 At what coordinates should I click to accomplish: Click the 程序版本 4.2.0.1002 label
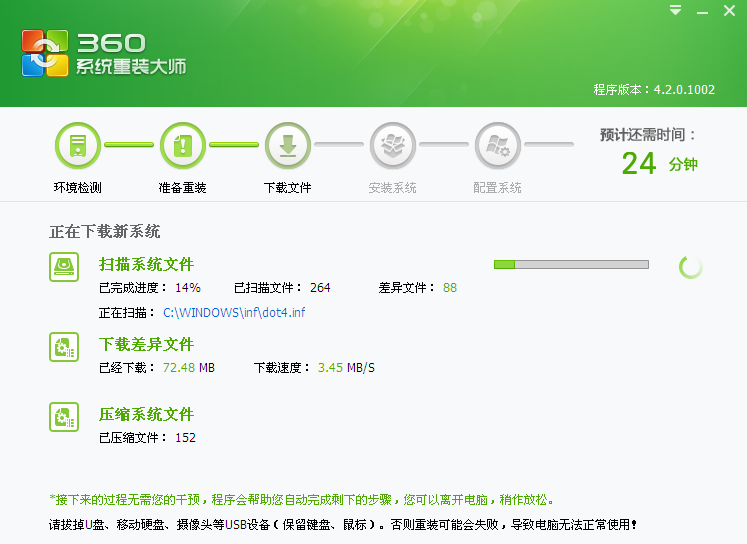pos(654,89)
